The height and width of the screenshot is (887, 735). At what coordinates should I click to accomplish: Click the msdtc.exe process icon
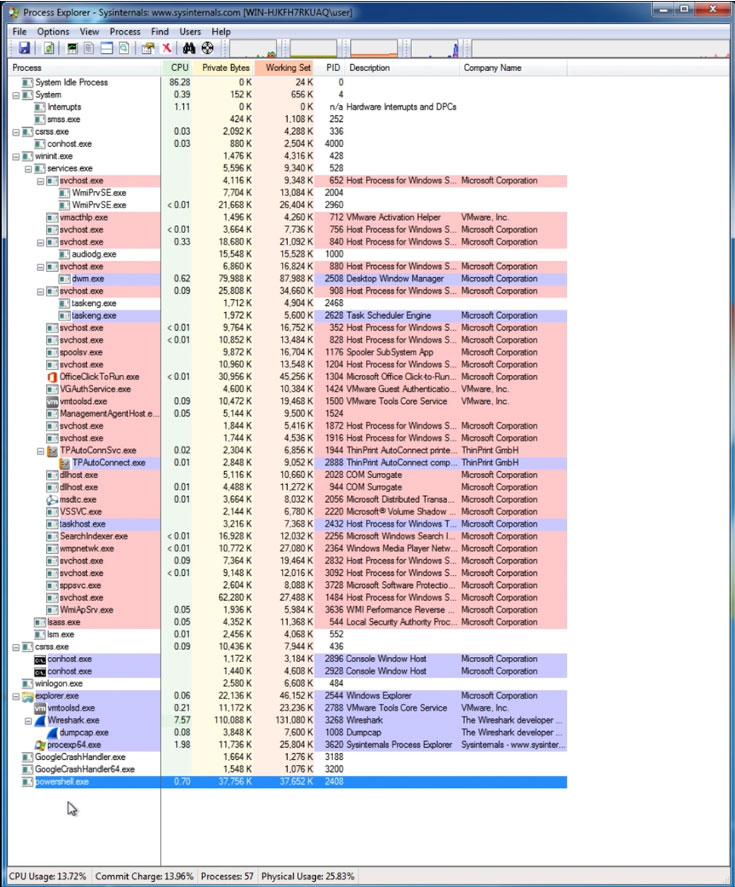tap(52, 500)
